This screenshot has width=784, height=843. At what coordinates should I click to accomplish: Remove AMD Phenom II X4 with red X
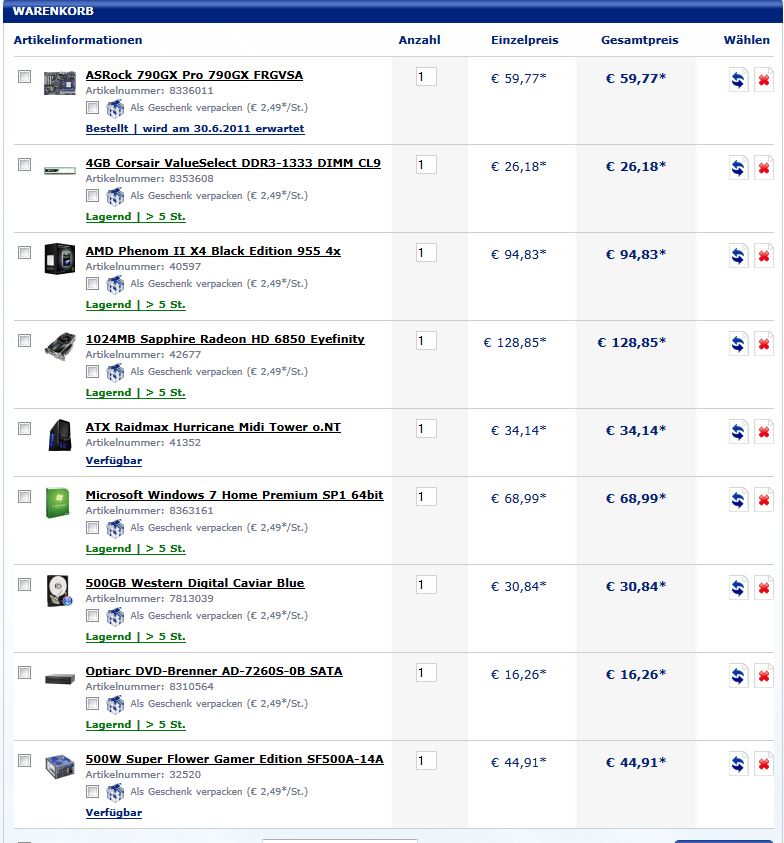click(764, 256)
